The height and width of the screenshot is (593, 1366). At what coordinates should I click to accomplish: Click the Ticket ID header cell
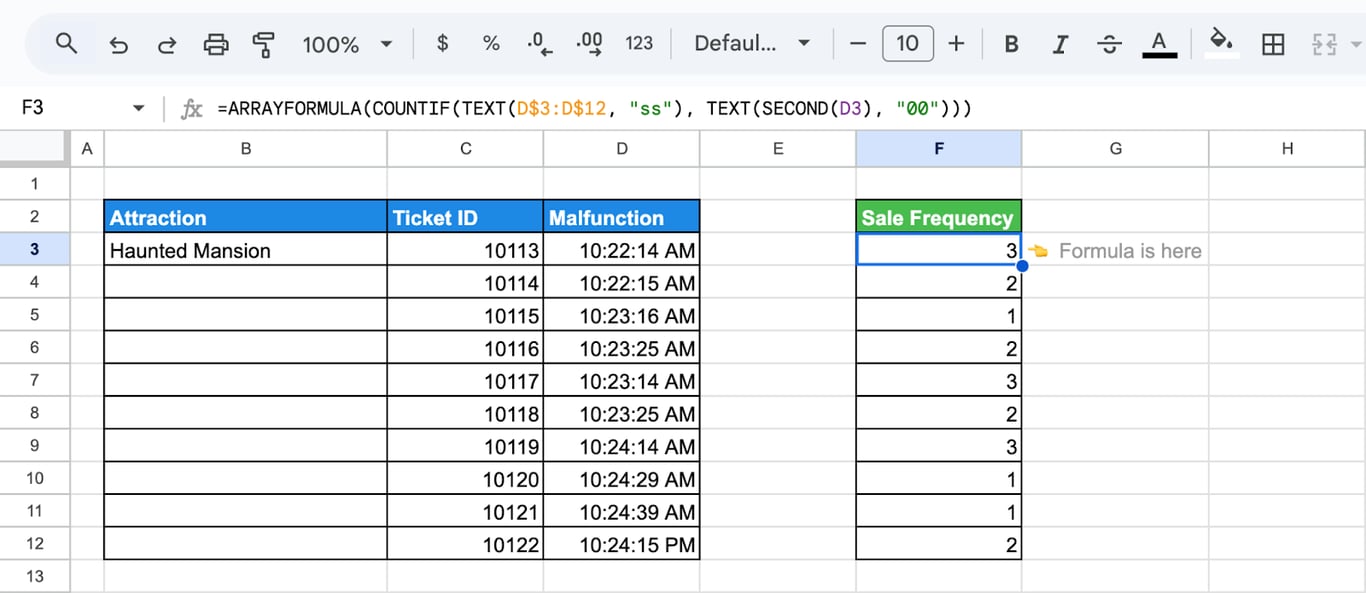[466, 217]
